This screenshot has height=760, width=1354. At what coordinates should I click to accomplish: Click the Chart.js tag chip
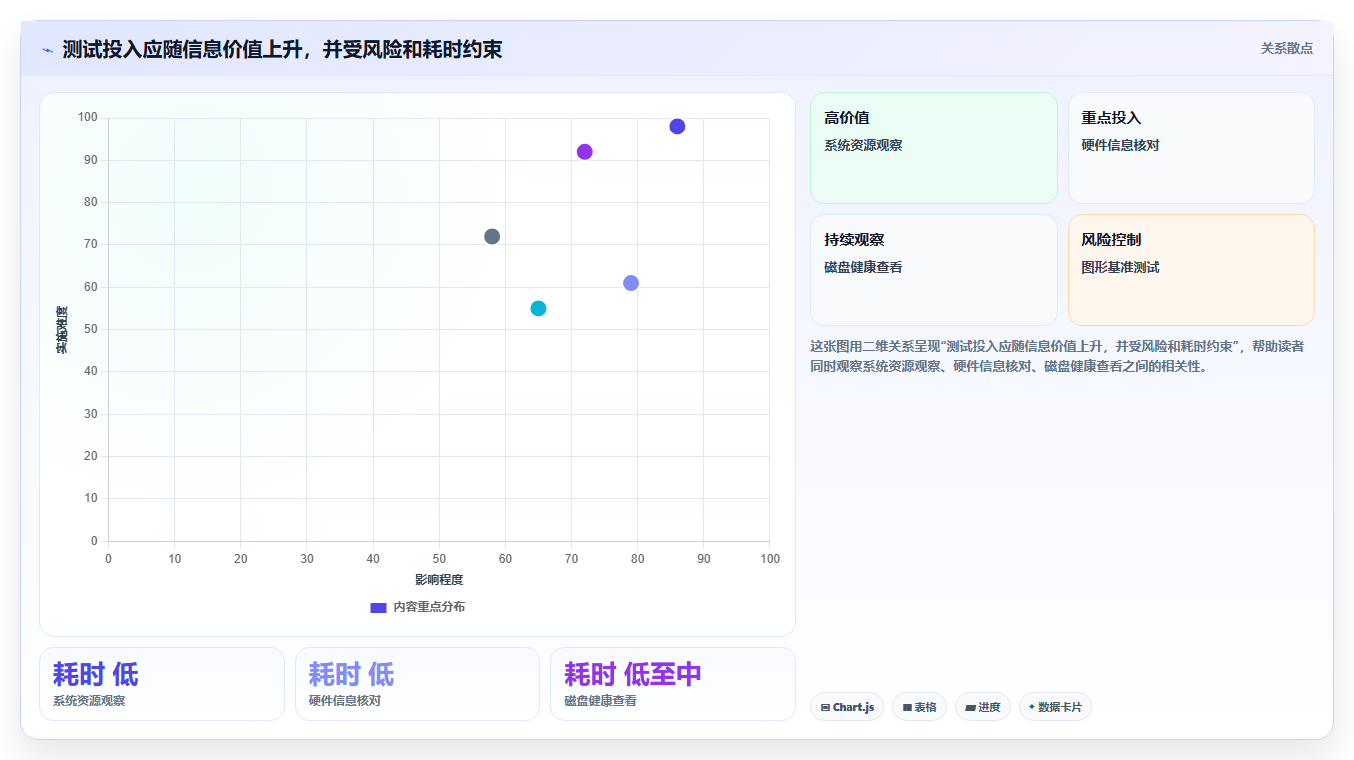(x=847, y=707)
